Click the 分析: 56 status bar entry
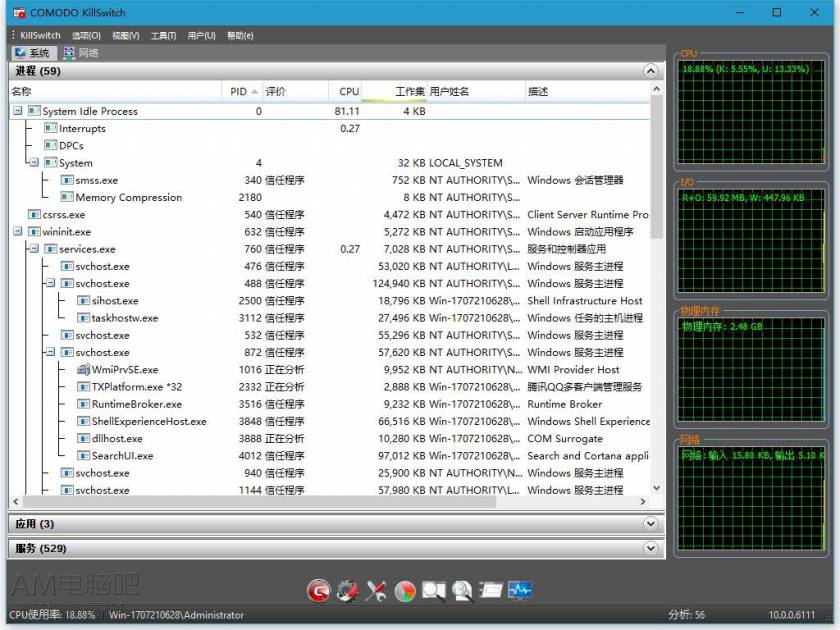The width and height of the screenshot is (840, 630). pos(686,614)
